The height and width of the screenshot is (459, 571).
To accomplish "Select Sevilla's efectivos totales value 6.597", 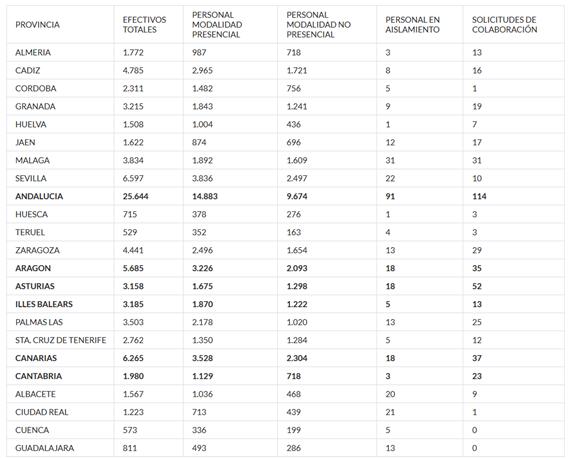I will point(133,178).
